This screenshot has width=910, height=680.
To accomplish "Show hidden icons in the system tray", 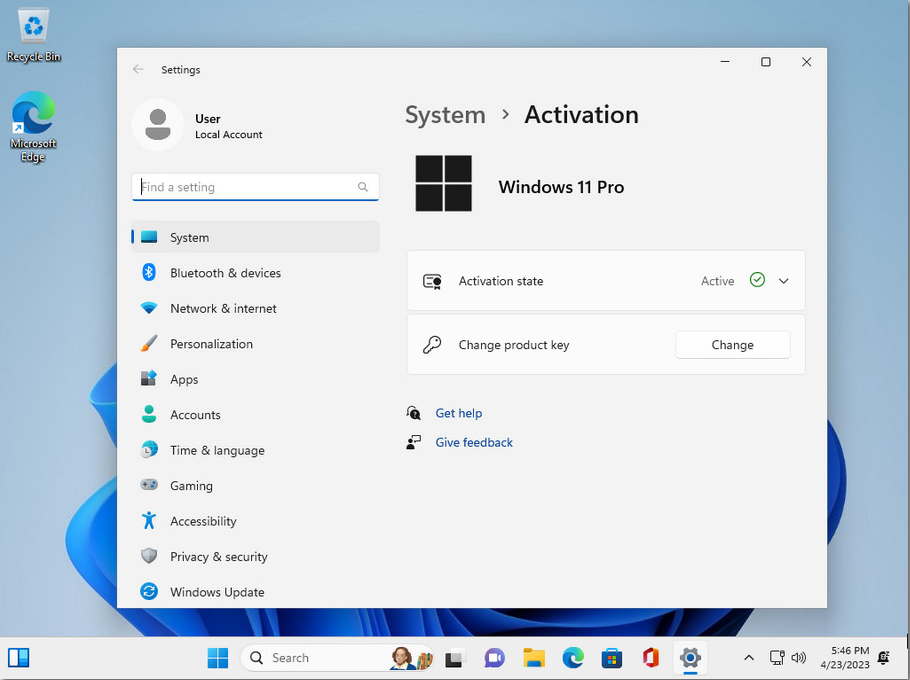I will click(x=749, y=658).
